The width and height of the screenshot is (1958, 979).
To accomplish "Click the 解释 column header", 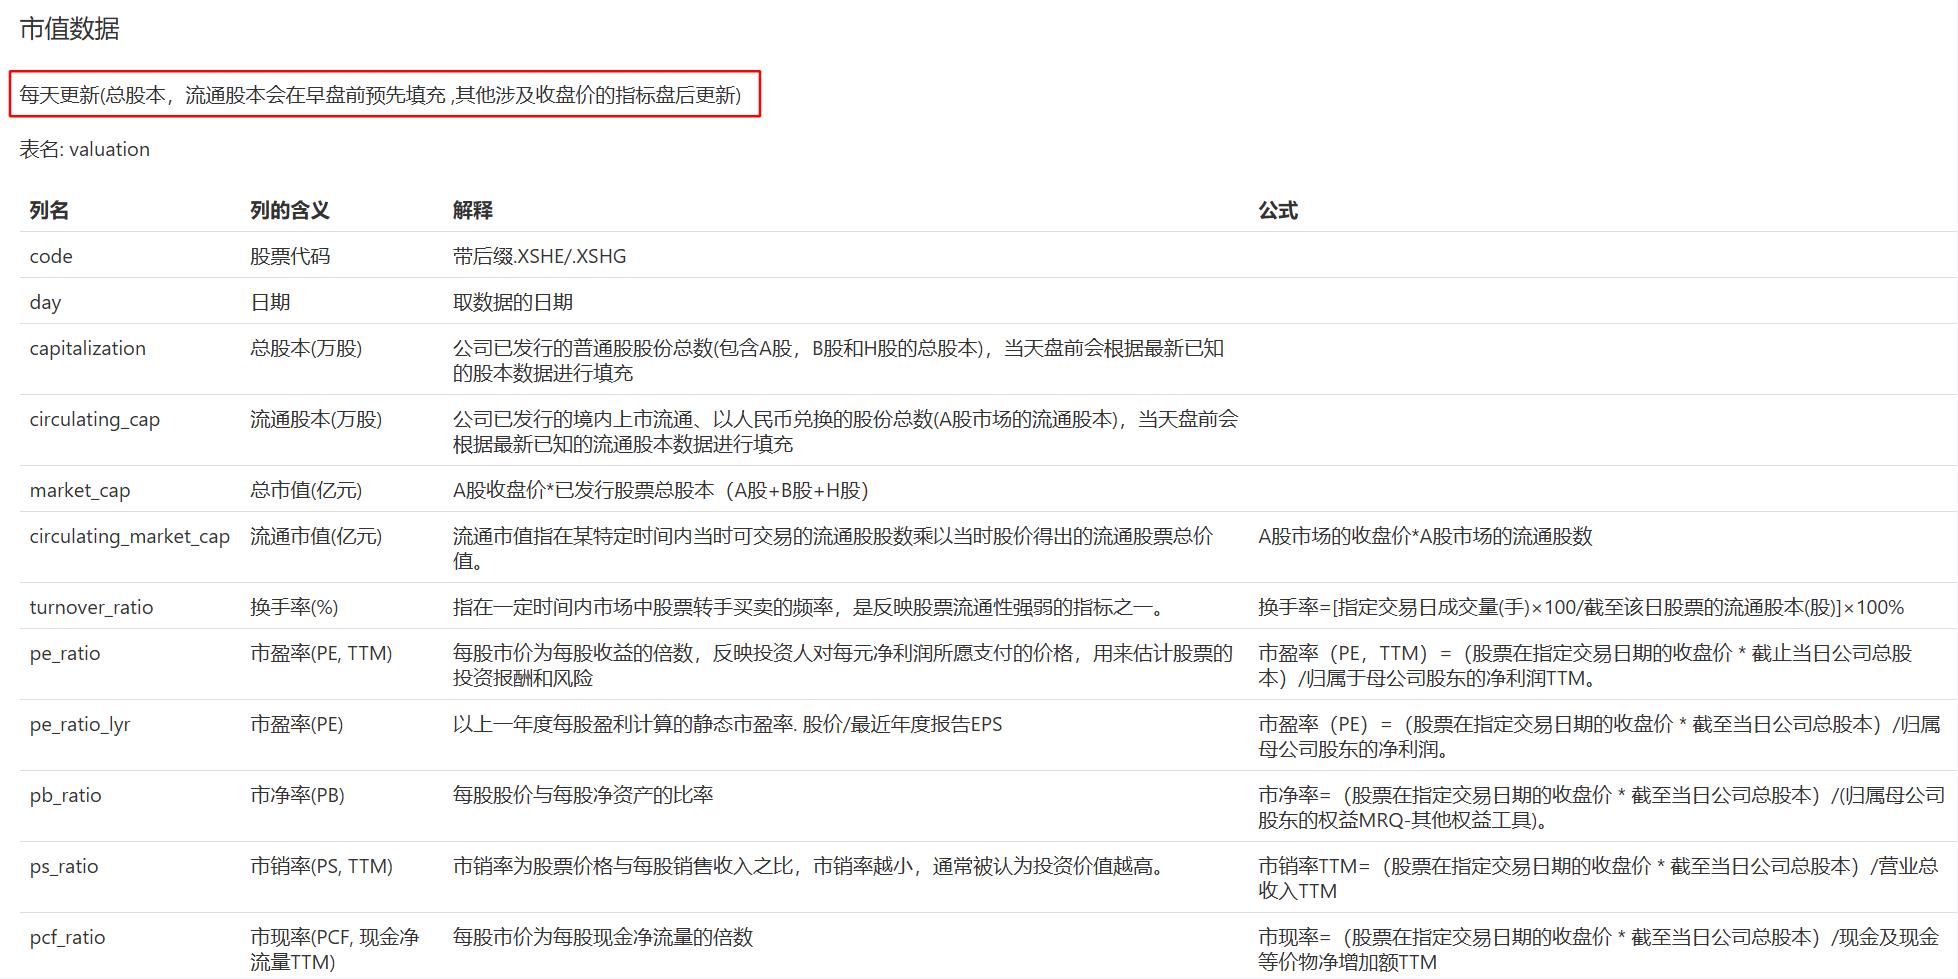I will pos(472,210).
